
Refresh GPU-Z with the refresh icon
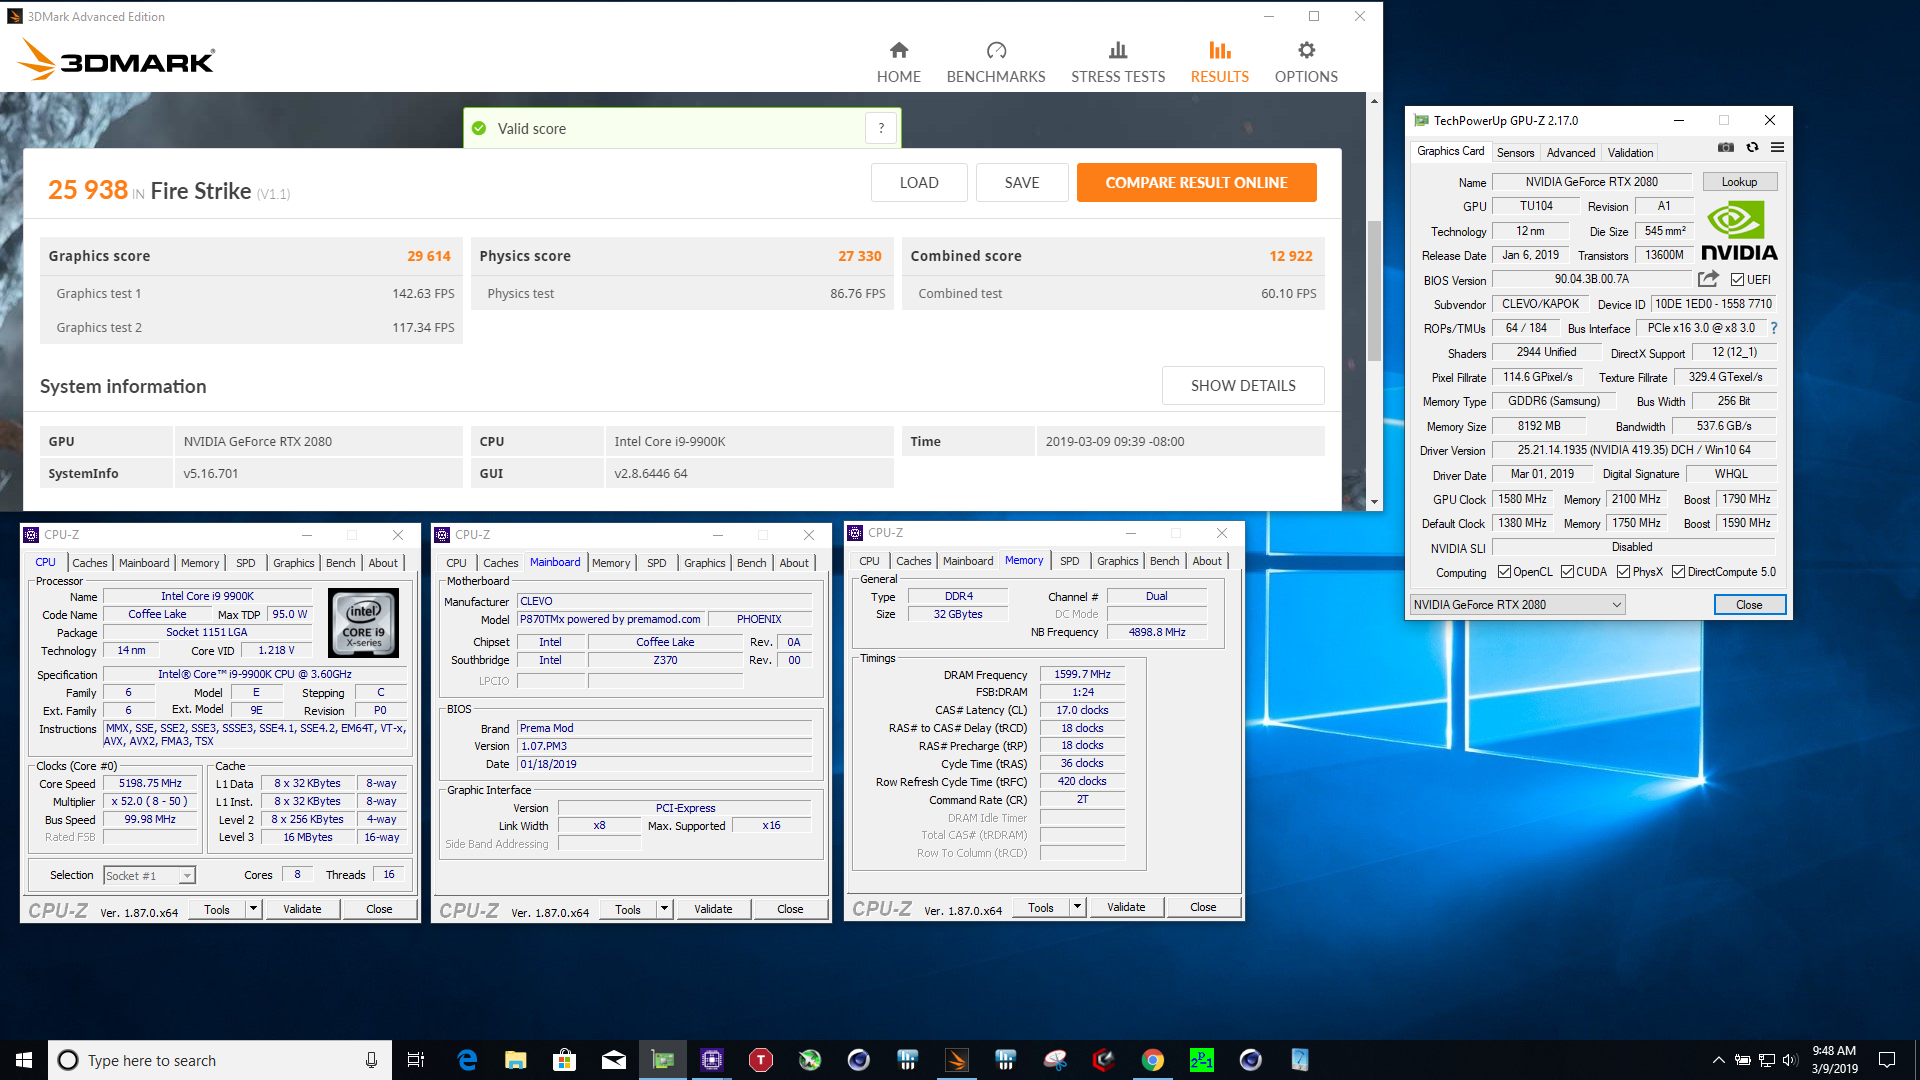pyautogui.click(x=1752, y=147)
